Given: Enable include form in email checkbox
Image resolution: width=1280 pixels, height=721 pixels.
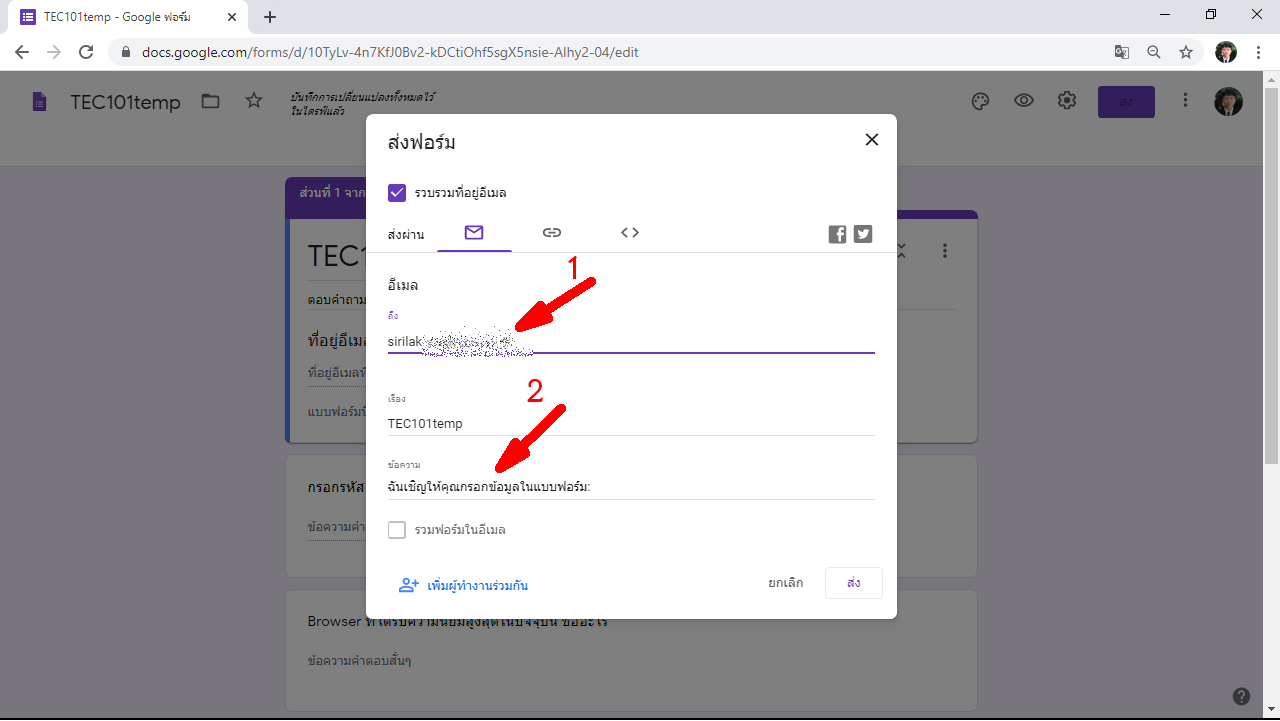Looking at the screenshot, I should coord(397,530).
